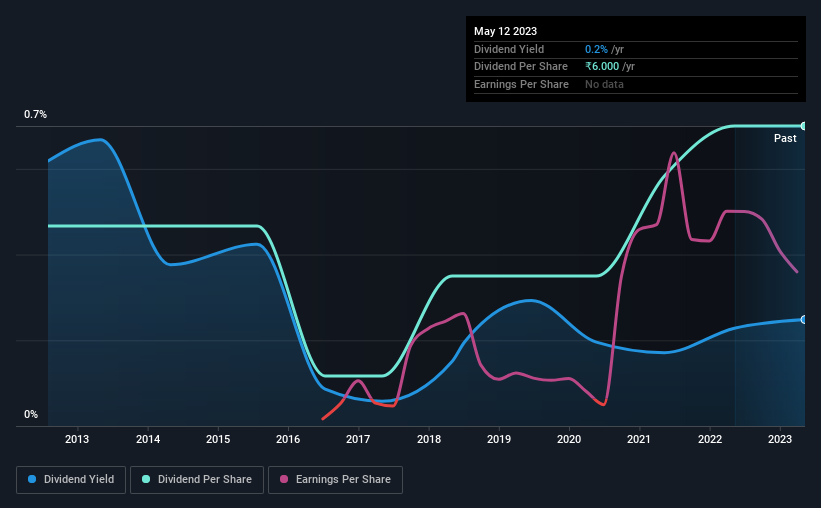
Task: Click the May 12 2023 tooltip date
Action: pos(505,31)
